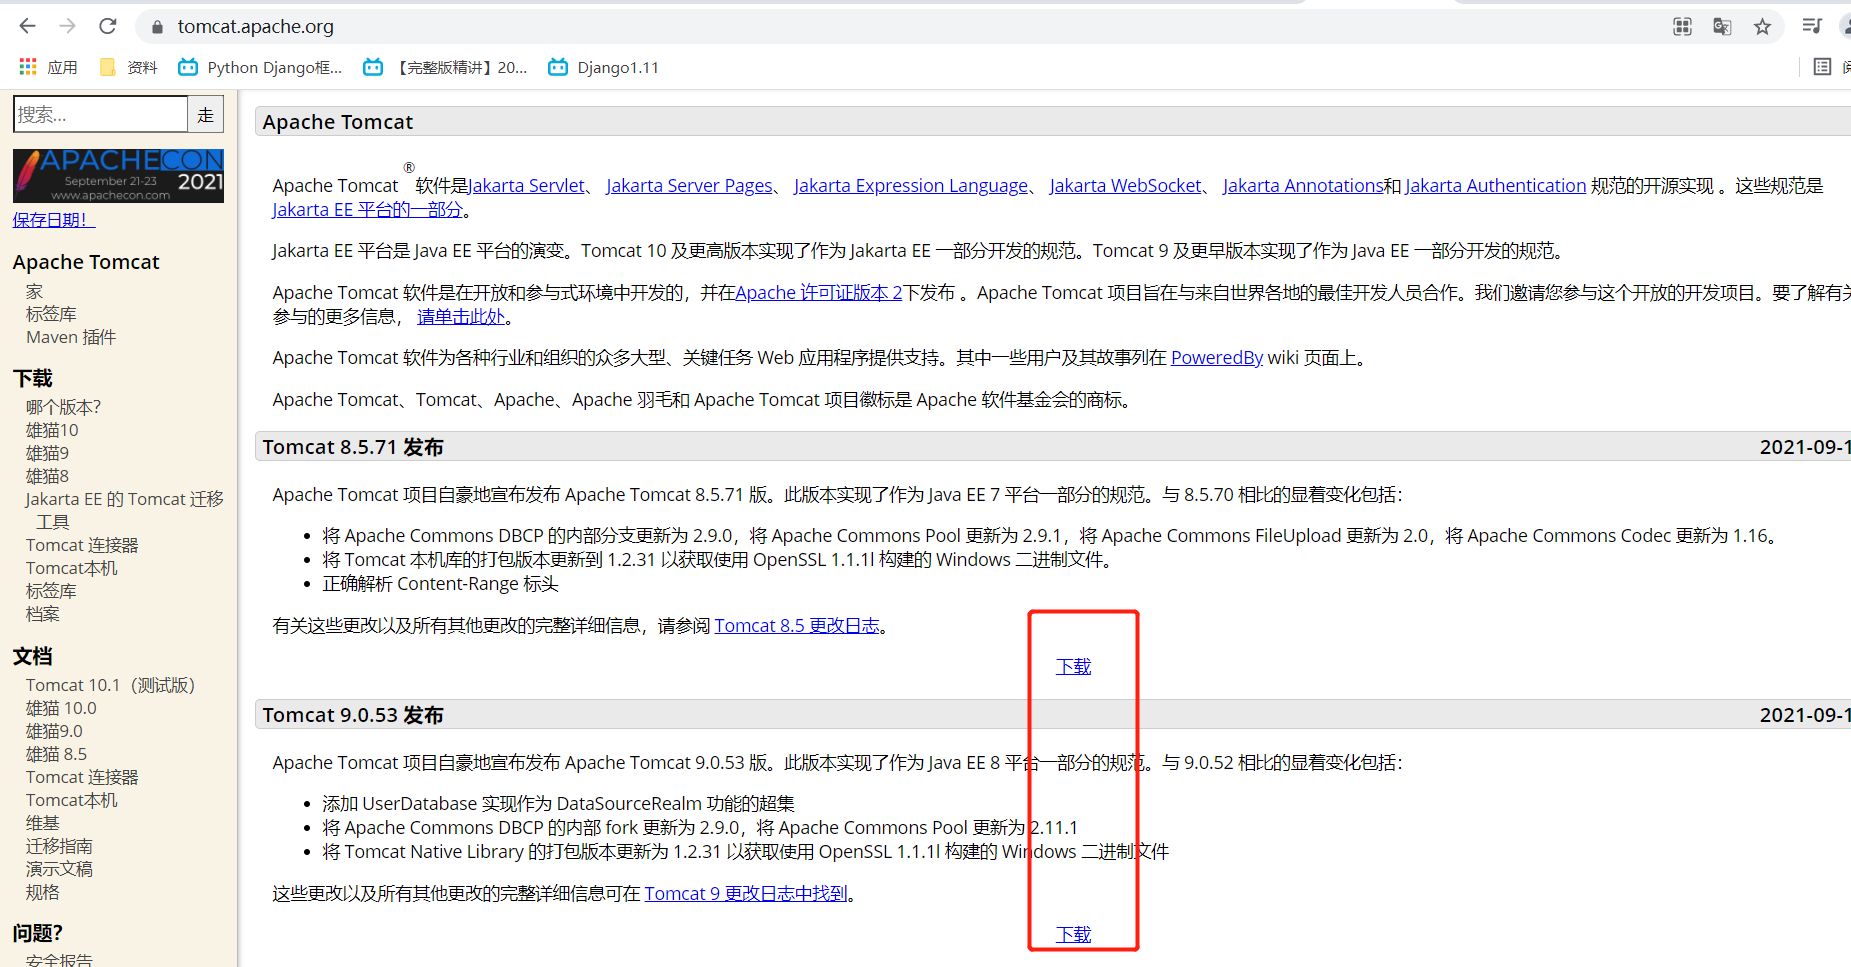
Task: Click the browser back arrow
Action: coord(27,26)
